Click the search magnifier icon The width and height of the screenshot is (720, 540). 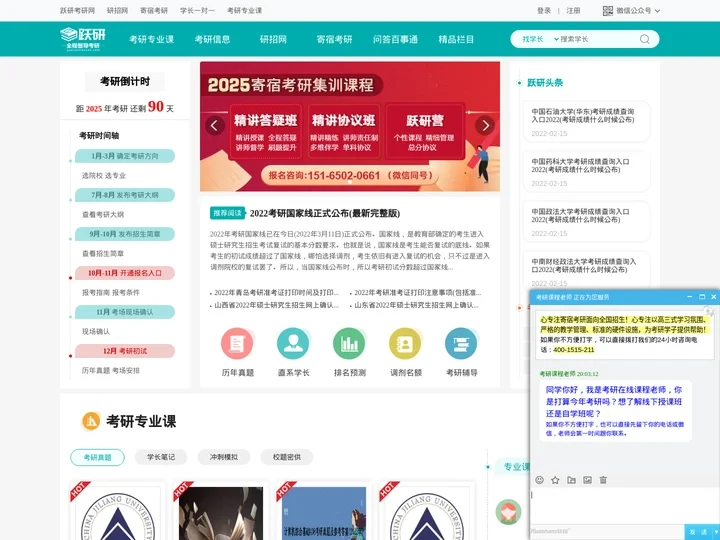pyautogui.click(x=645, y=39)
